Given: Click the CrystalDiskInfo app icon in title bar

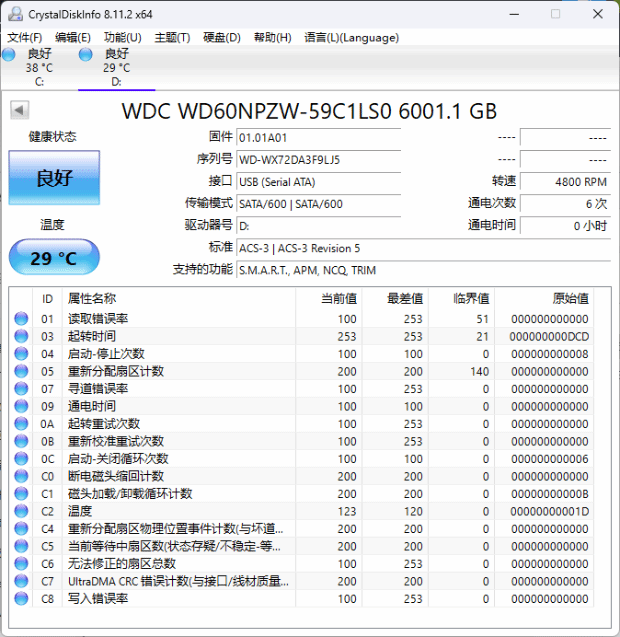Looking at the screenshot, I should point(15,14).
